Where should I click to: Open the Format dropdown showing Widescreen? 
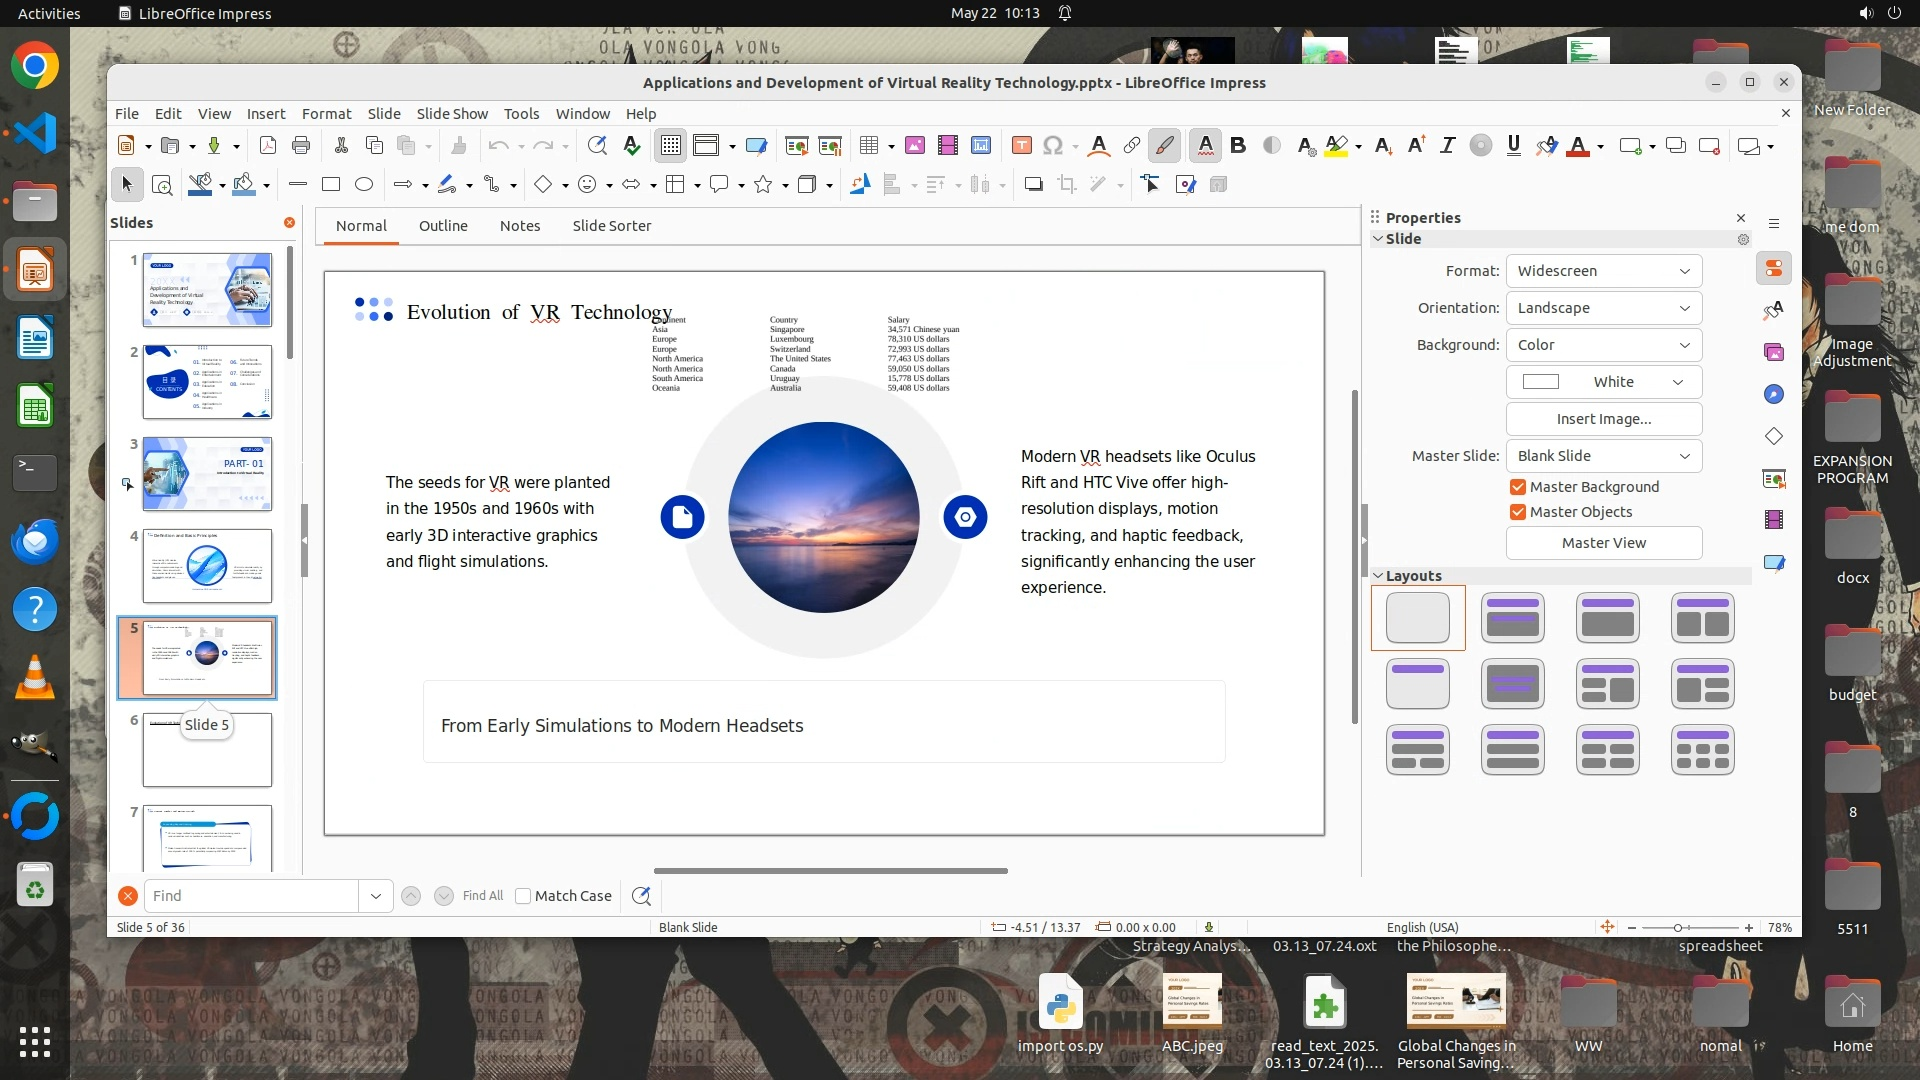click(x=1603, y=271)
